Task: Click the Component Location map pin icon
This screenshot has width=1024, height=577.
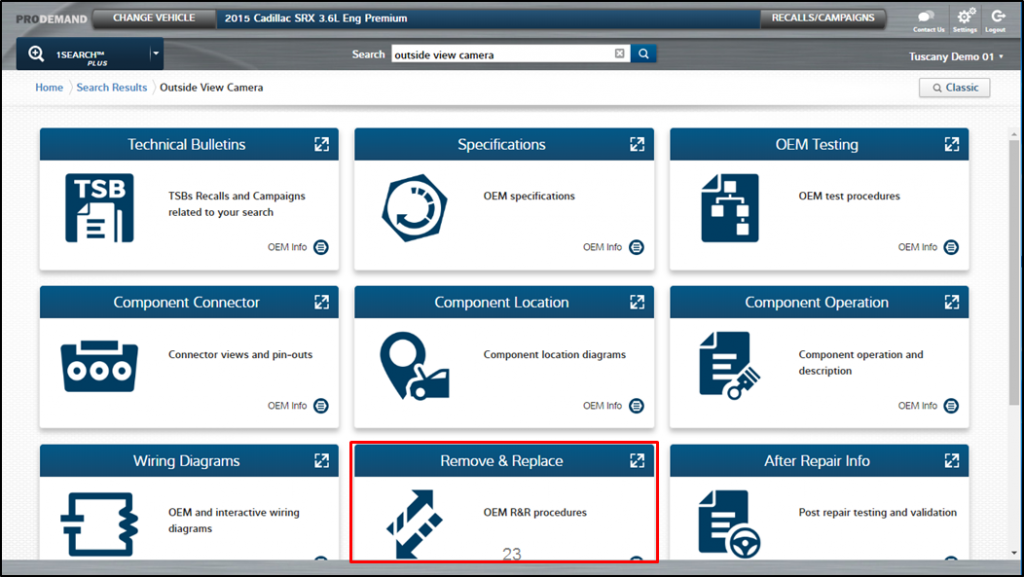Action: 414,366
